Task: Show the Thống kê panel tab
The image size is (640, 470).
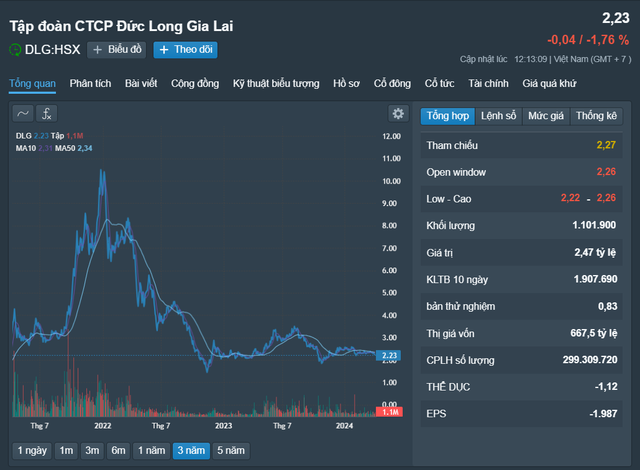Action: pos(598,116)
